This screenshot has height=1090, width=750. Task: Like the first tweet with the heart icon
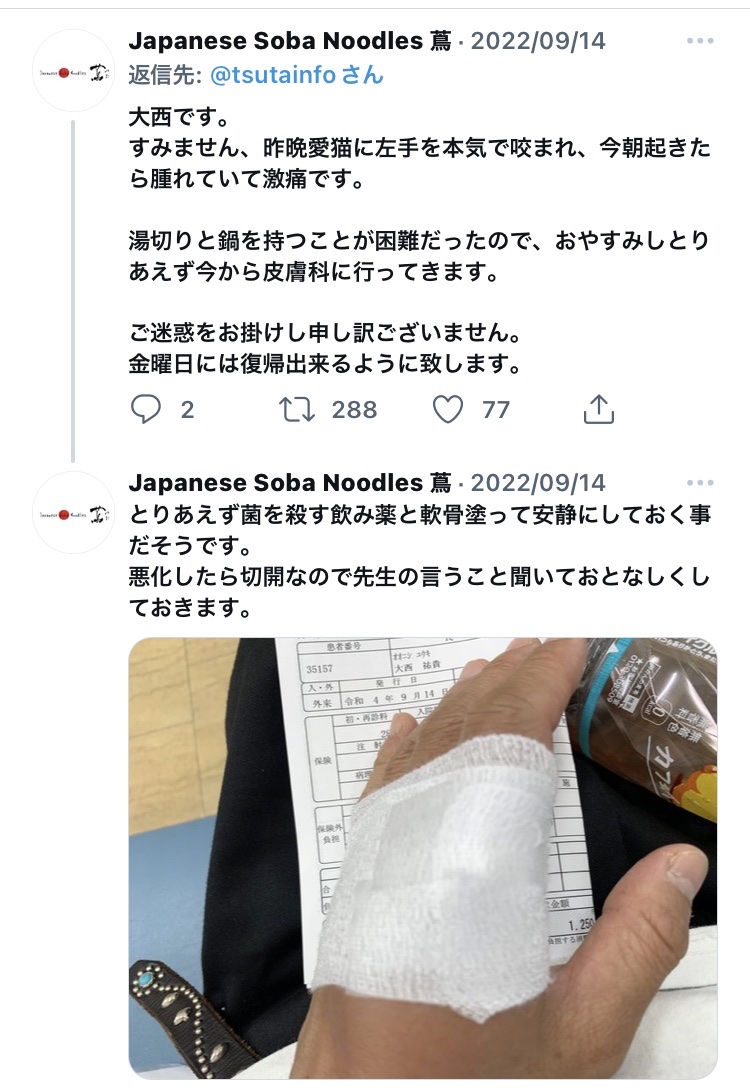448,409
